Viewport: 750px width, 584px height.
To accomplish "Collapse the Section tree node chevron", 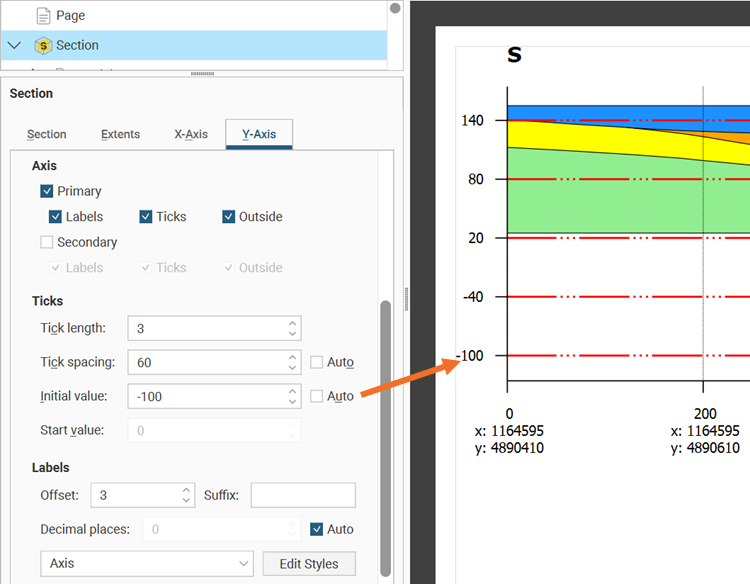I will (14, 45).
